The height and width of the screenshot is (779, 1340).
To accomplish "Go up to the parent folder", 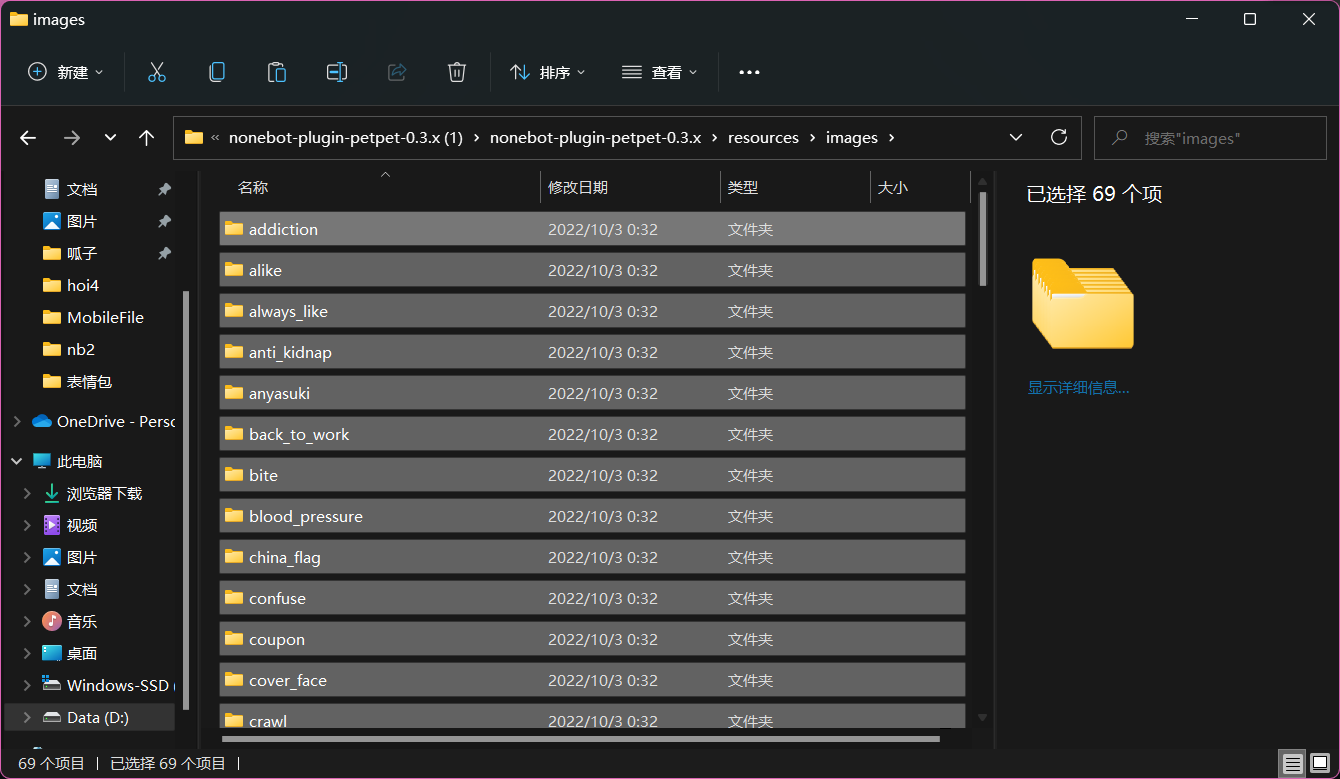I will coord(146,137).
